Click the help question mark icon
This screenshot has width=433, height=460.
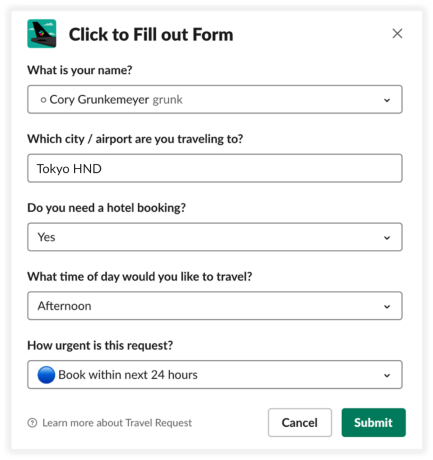pos(32,423)
